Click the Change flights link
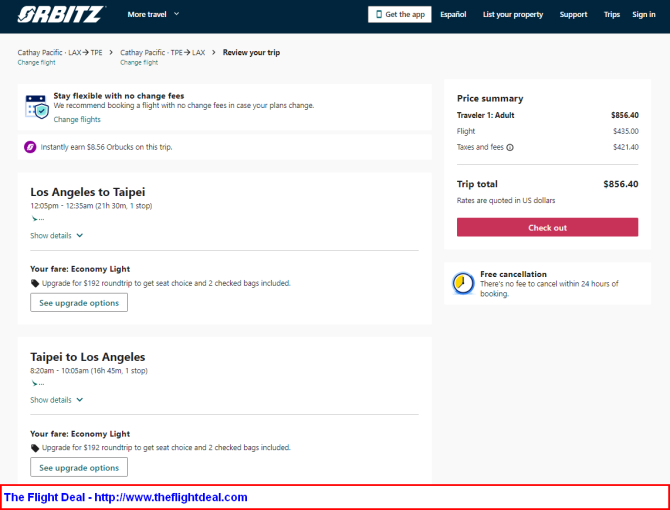The width and height of the screenshot is (670, 510). [x=77, y=120]
